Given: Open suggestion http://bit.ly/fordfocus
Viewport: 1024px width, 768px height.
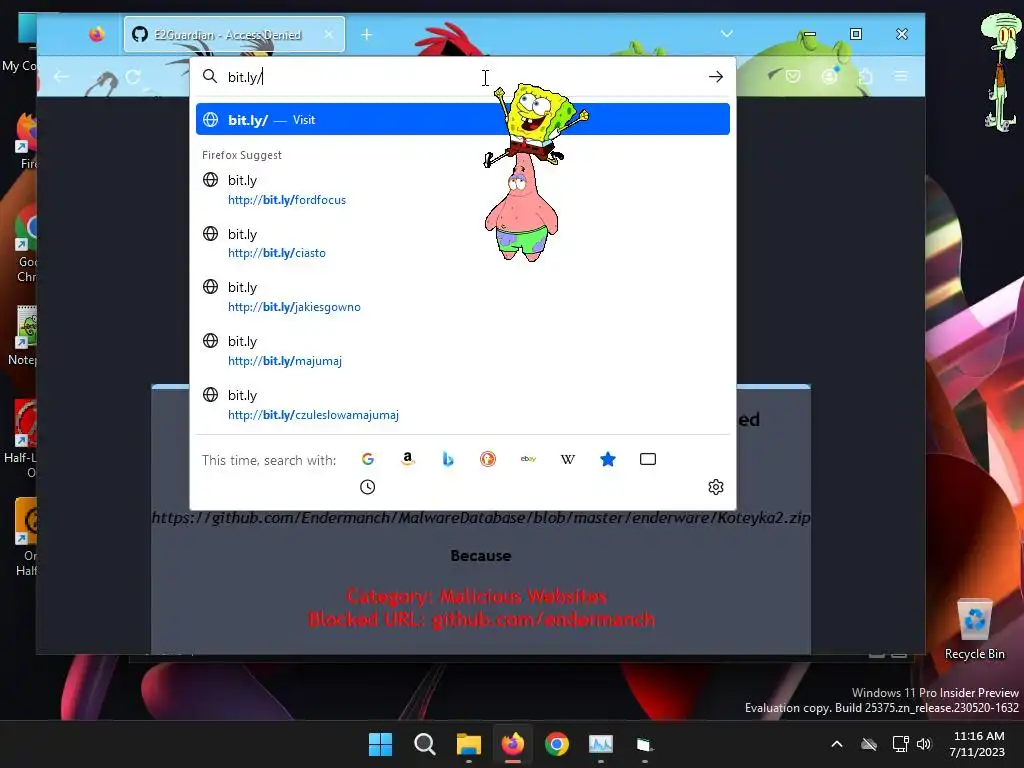Looking at the screenshot, I should pos(463,189).
